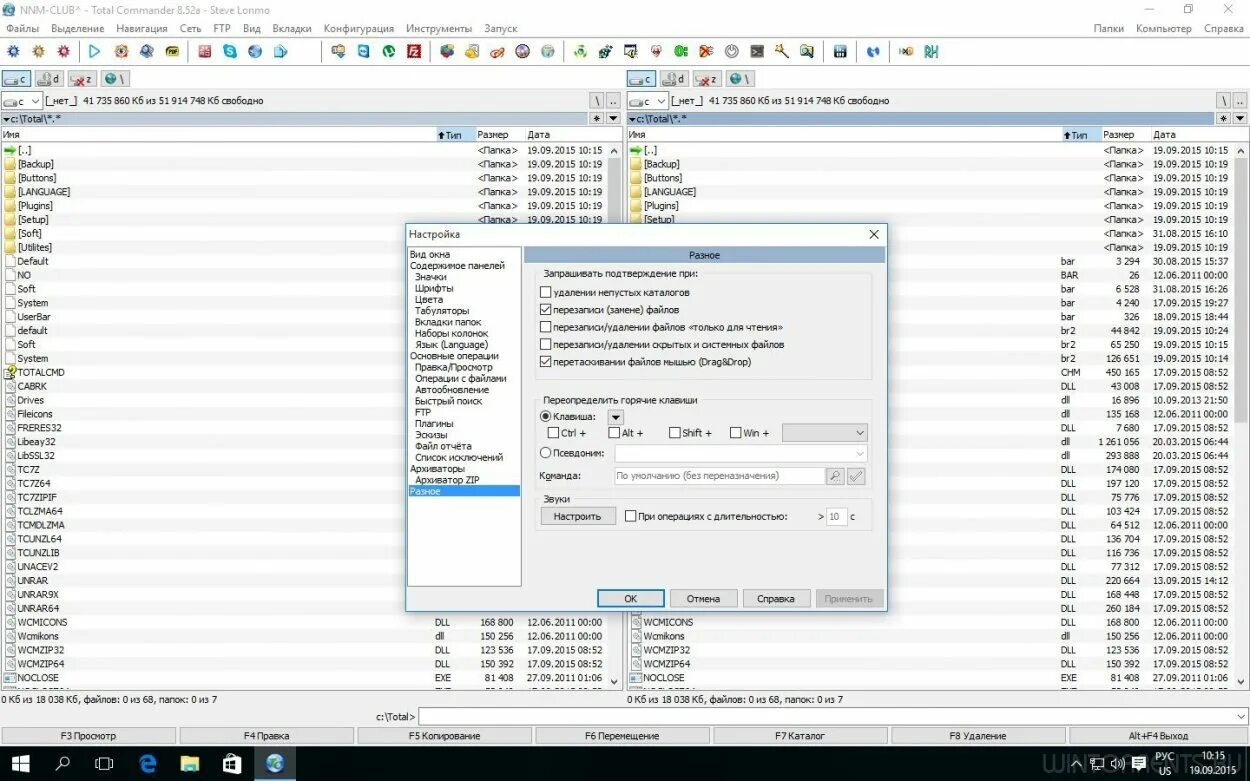Open right panel directory history arrow

click(x=1240, y=118)
